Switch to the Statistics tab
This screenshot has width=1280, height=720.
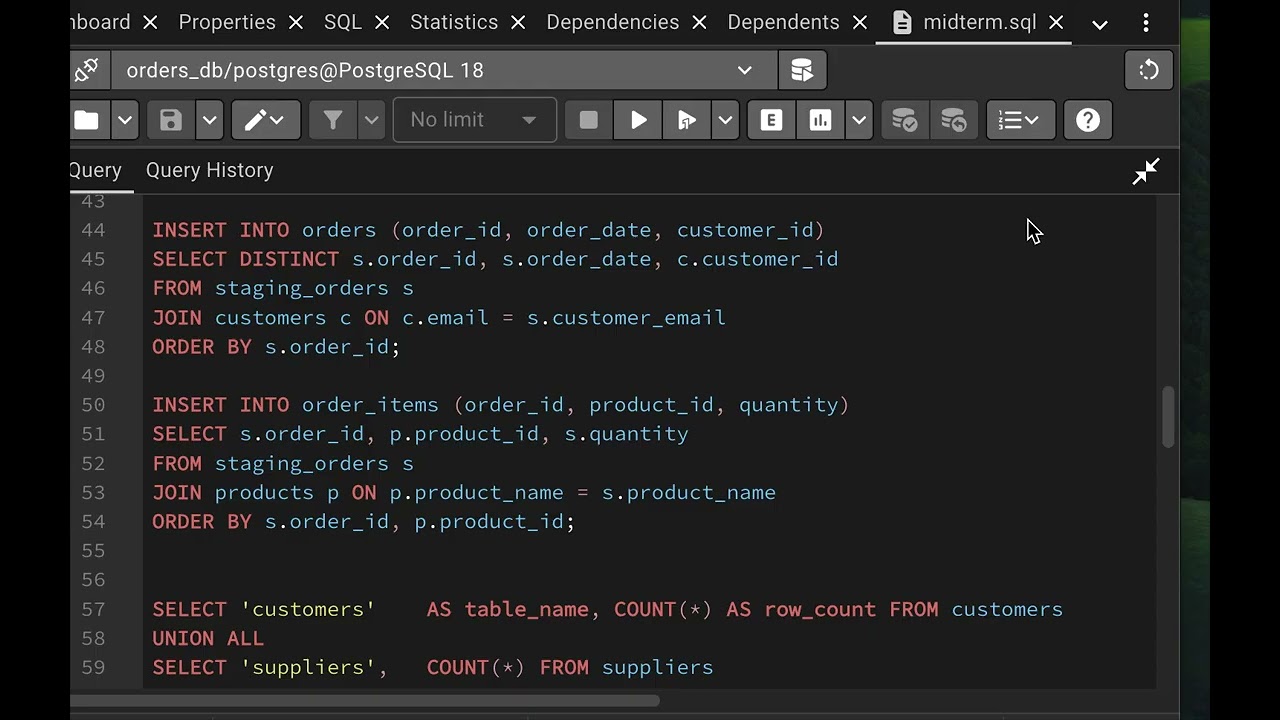(454, 22)
